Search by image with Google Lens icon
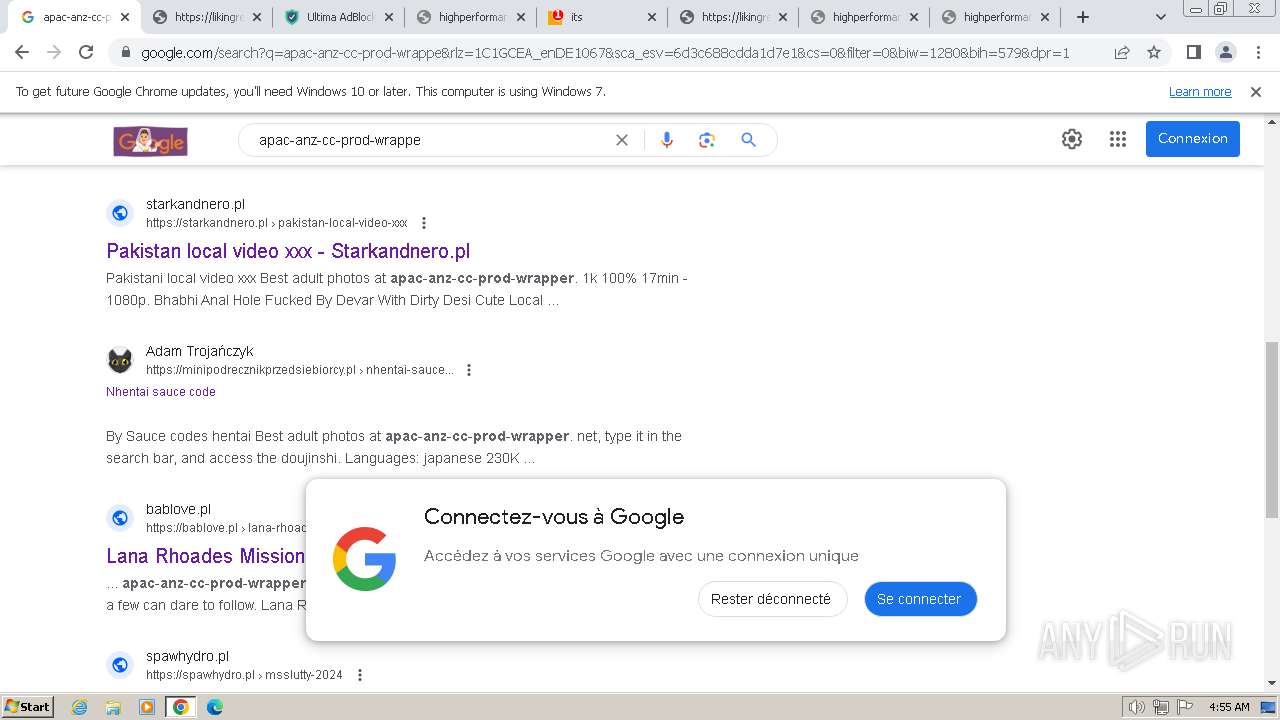The width and height of the screenshot is (1280, 720). pyautogui.click(x=707, y=140)
